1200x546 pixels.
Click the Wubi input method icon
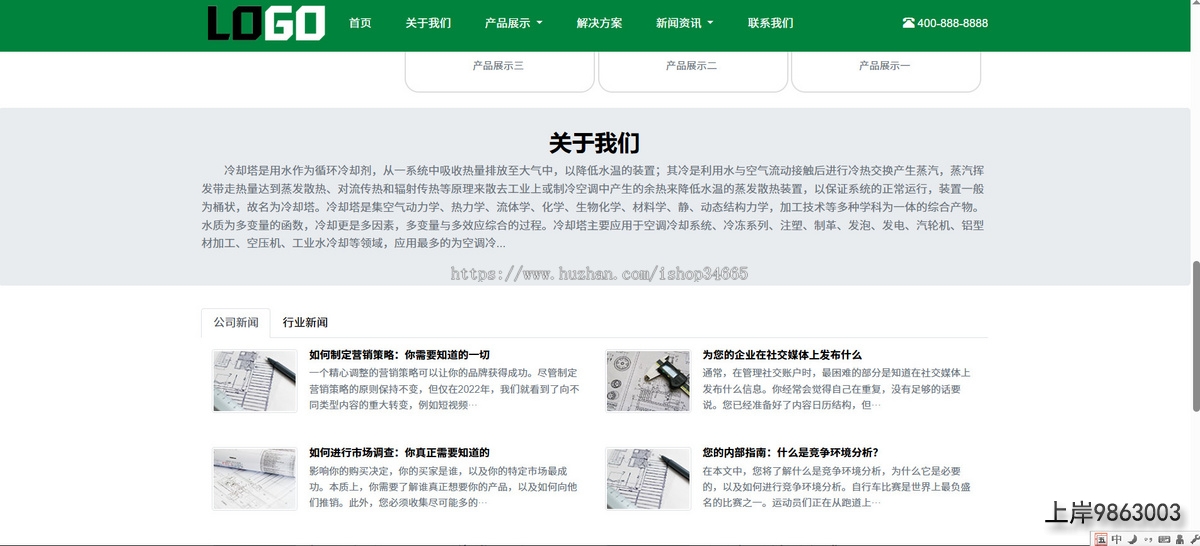pyautogui.click(x=1101, y=539)
